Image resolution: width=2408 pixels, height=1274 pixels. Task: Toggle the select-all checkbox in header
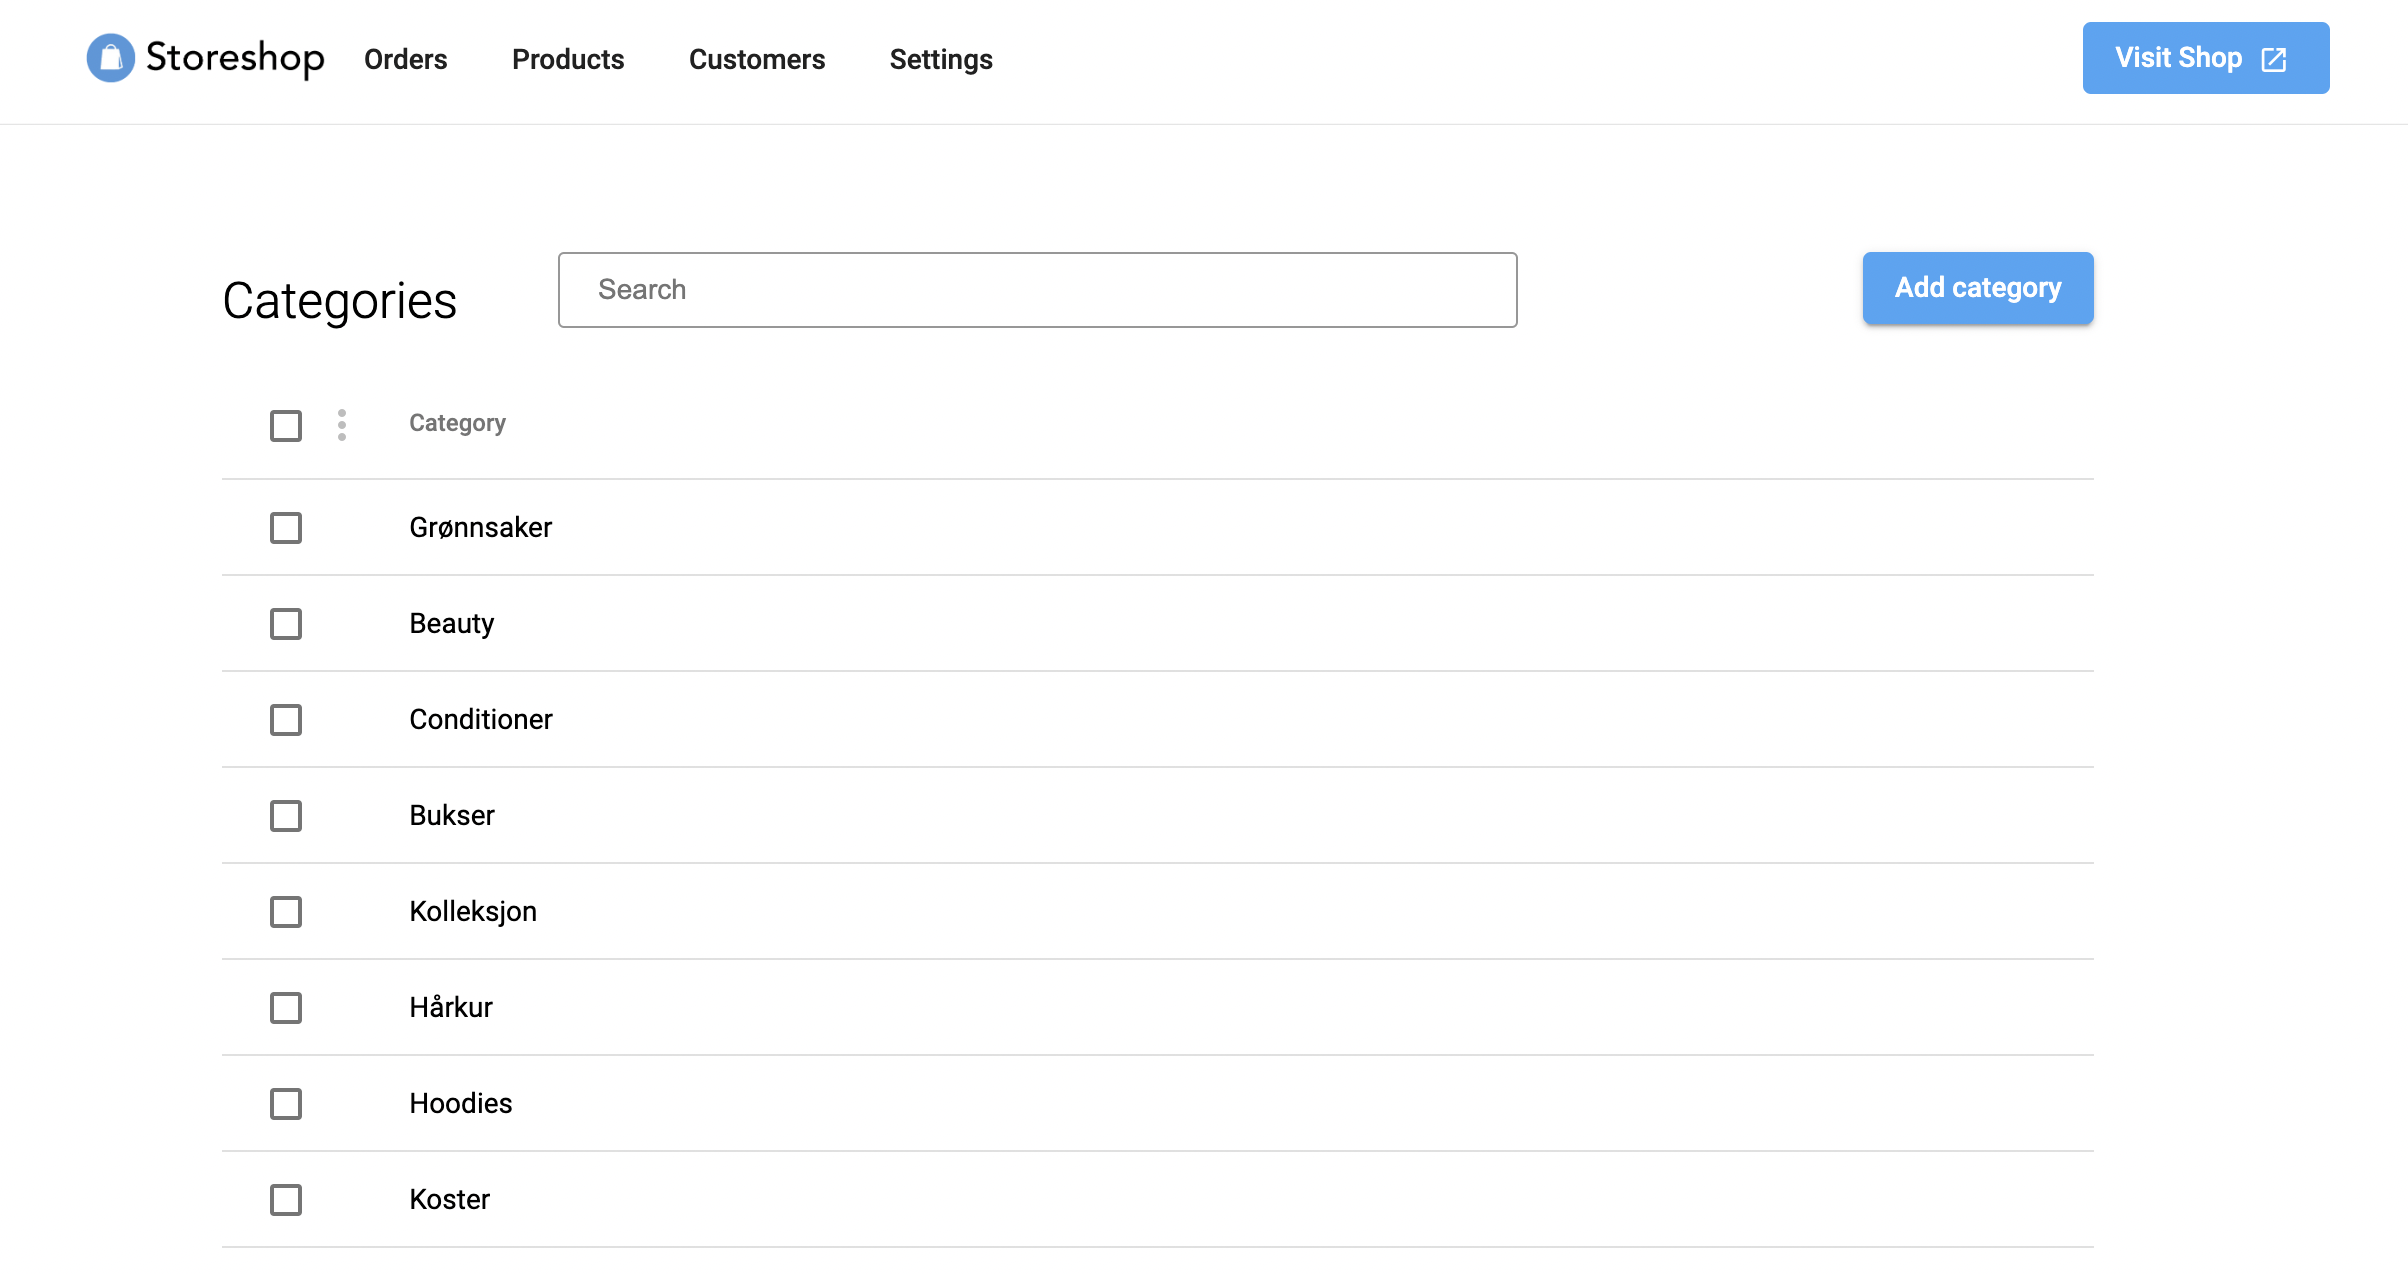point(286,425)
